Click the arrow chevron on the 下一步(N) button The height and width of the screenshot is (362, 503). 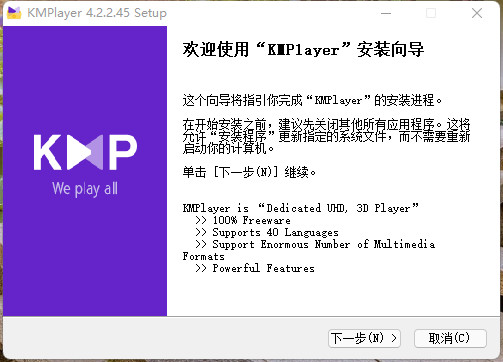point(394,338)
